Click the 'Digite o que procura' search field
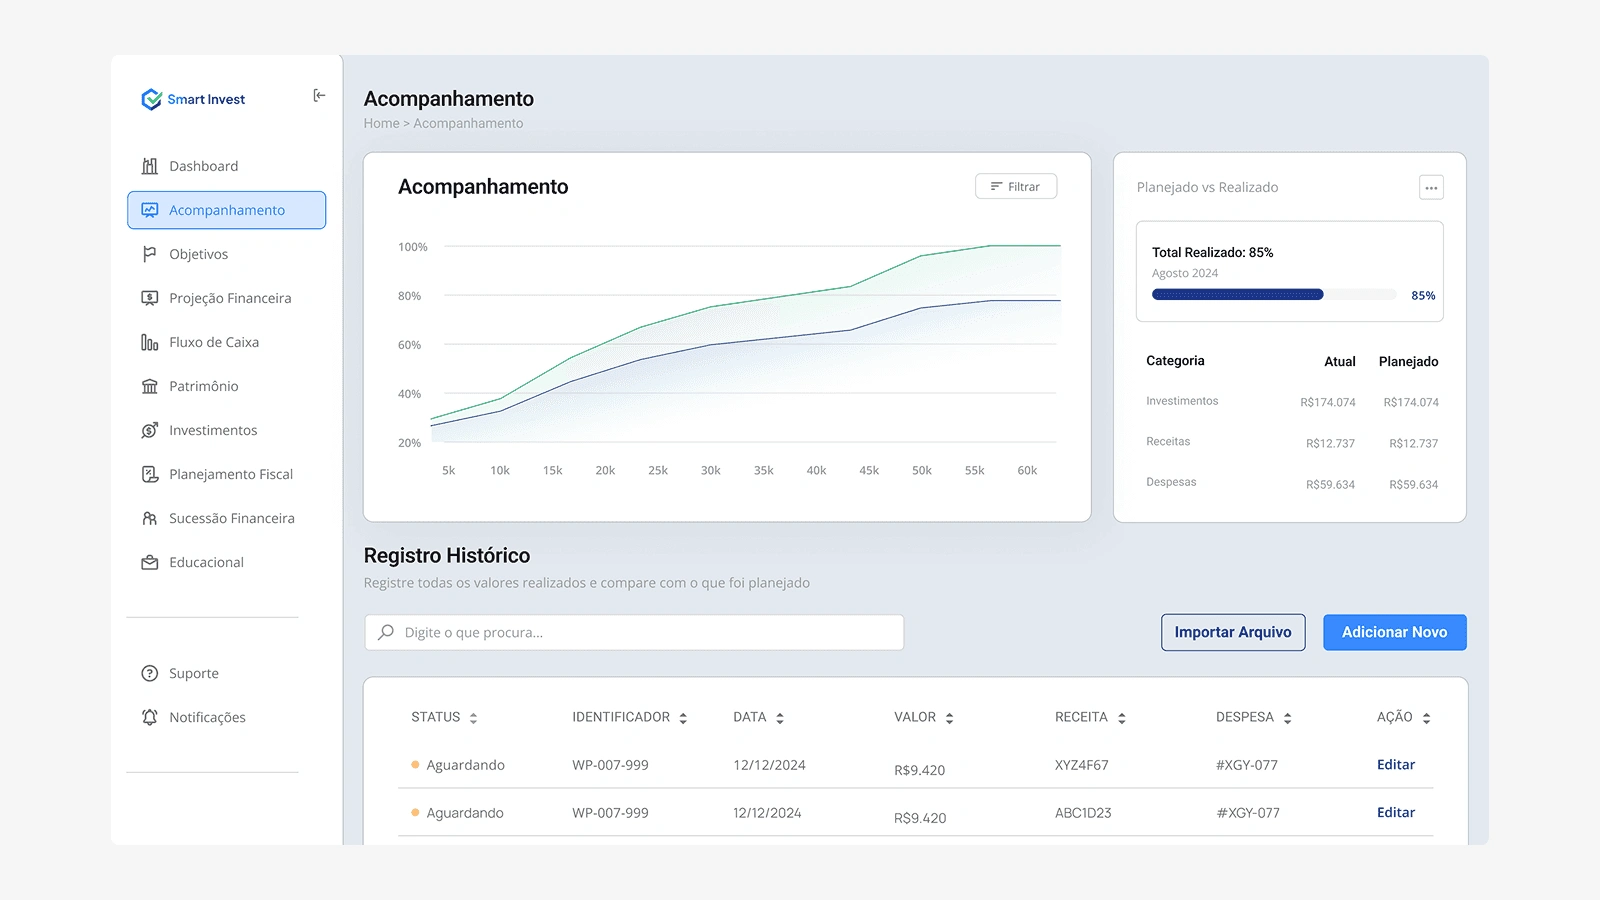The image size is (1600, 900). pyautogui.click(x=634, y=632)
